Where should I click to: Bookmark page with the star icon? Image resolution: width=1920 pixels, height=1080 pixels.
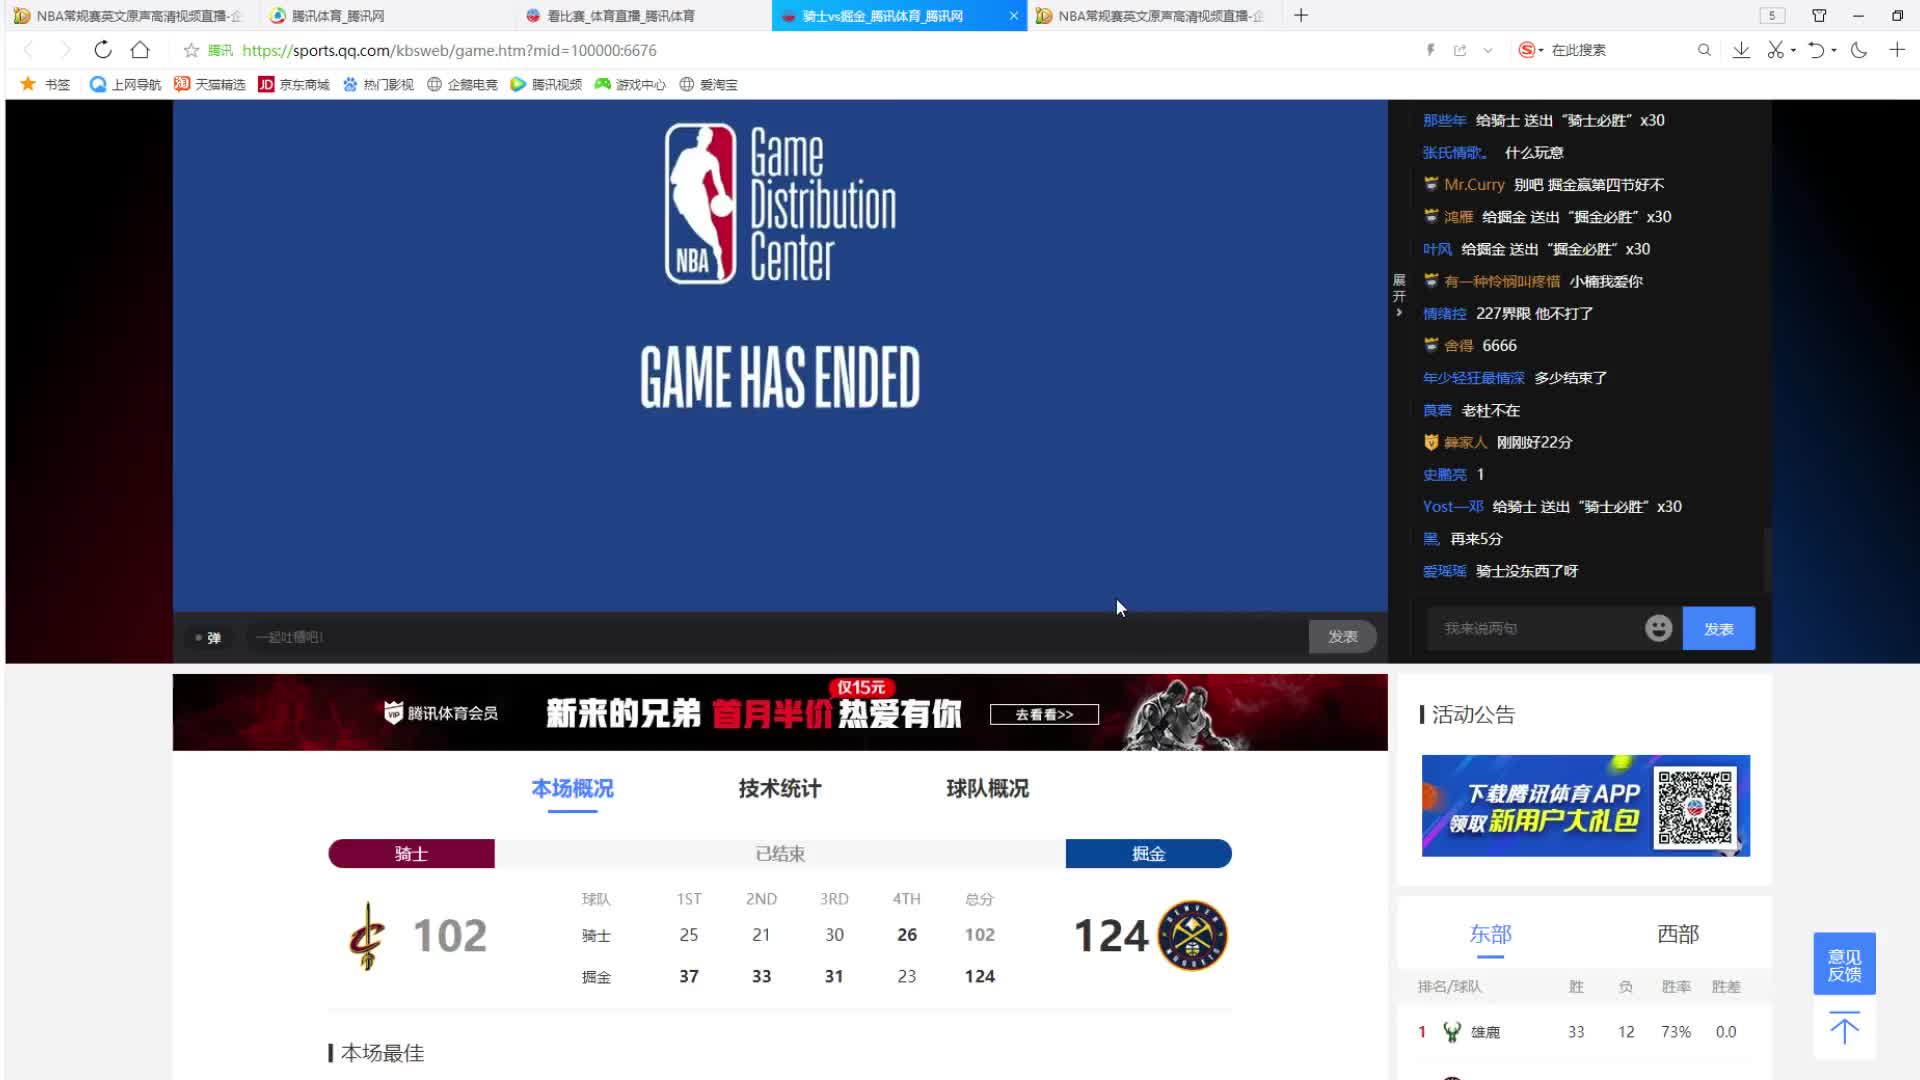coord(191,50)
